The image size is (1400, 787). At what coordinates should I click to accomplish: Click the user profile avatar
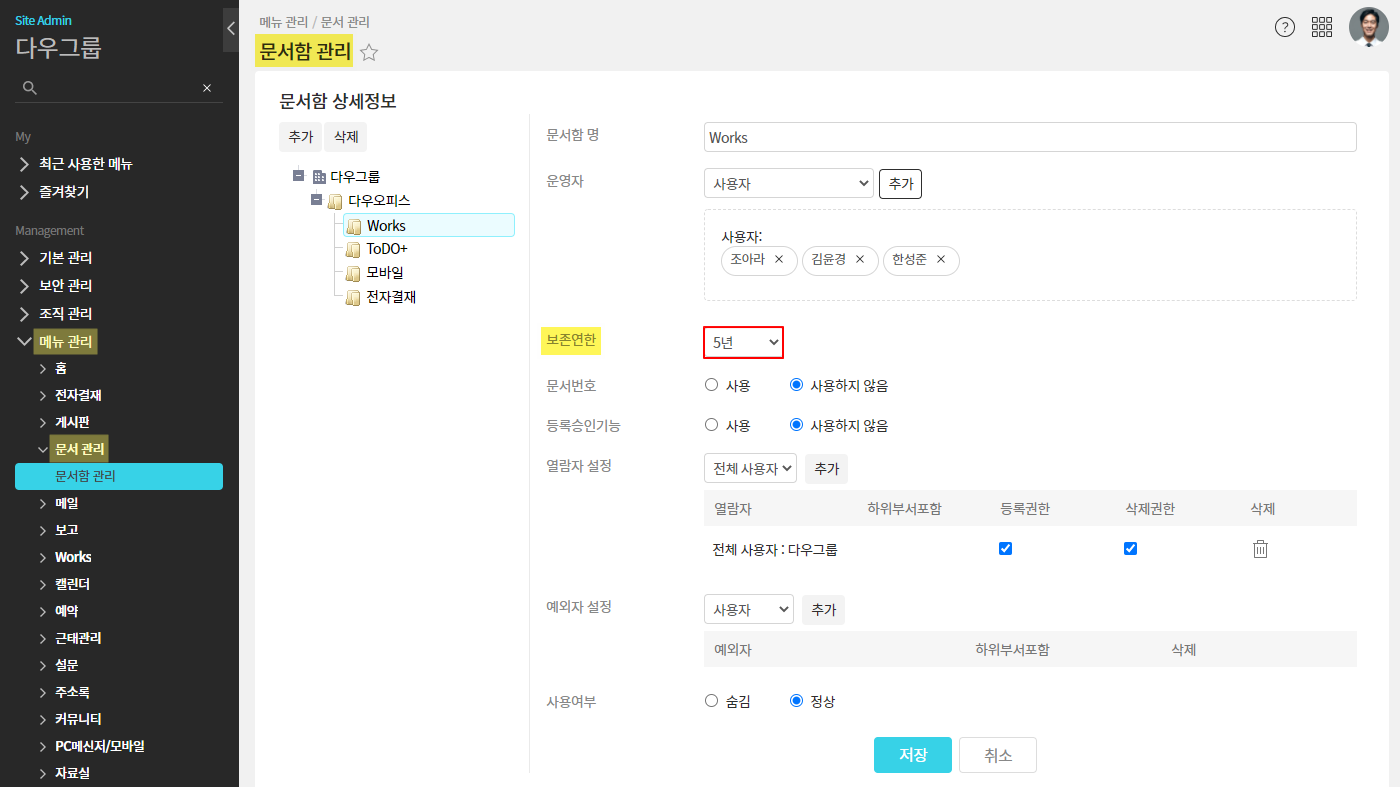point(1368,28)
